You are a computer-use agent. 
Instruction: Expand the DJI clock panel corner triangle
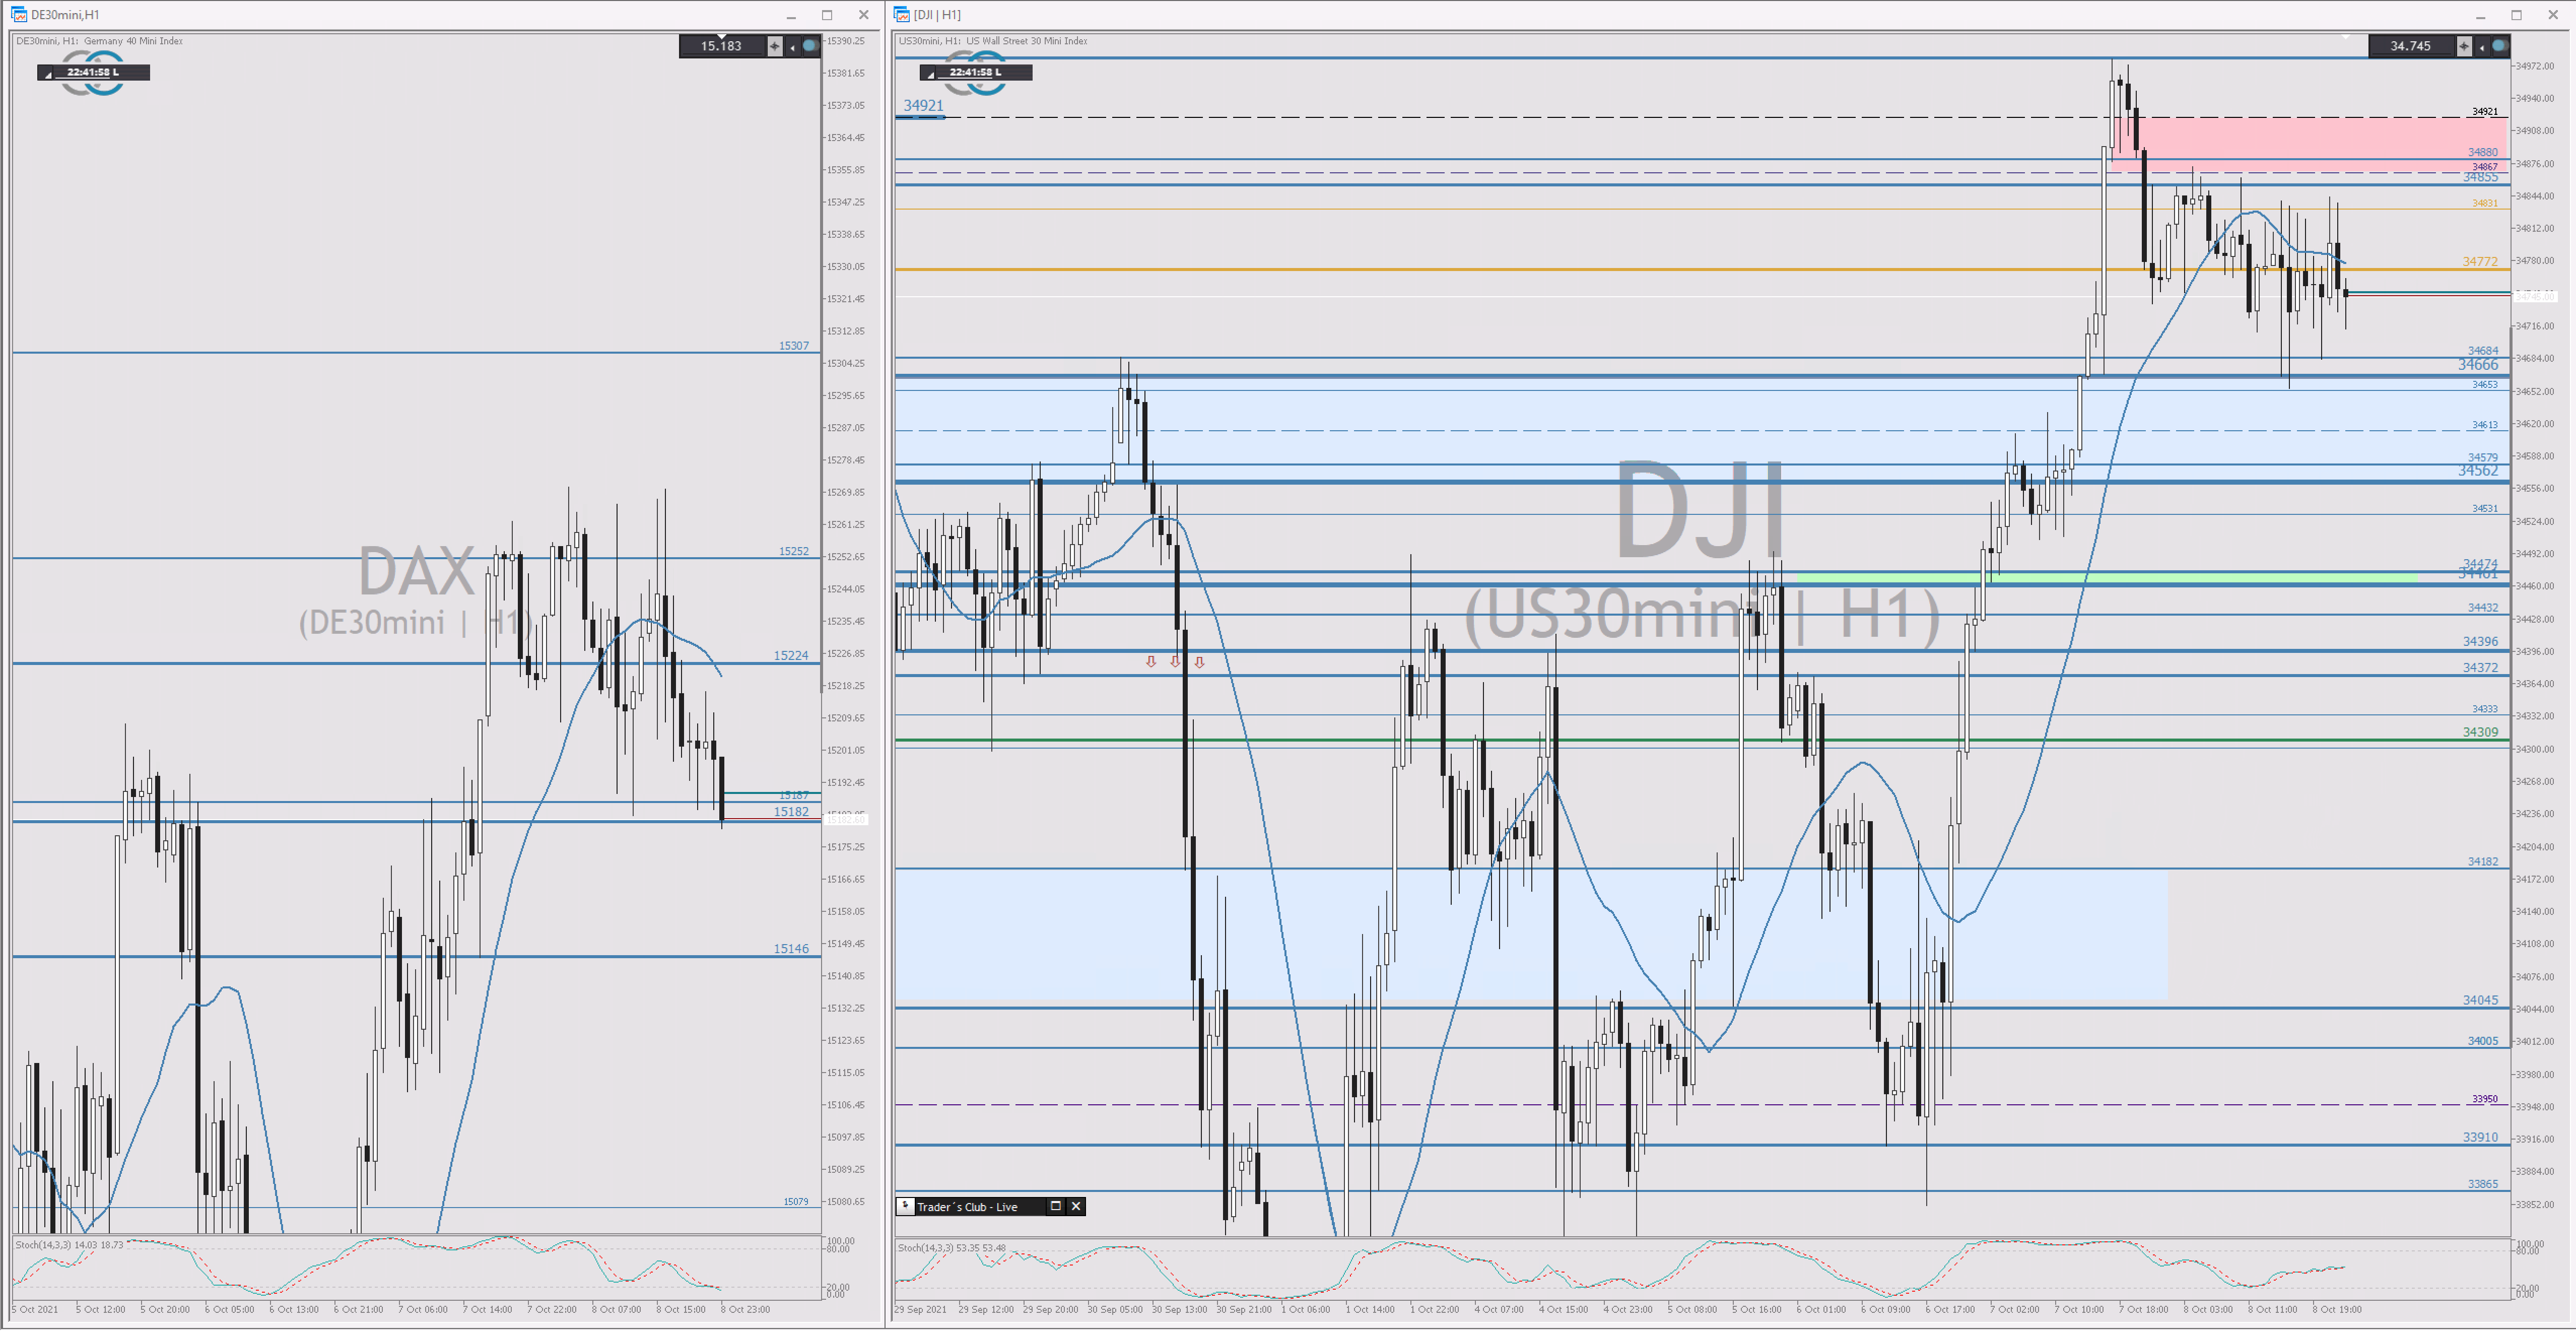pyautogui.click(x=930, y=75)
